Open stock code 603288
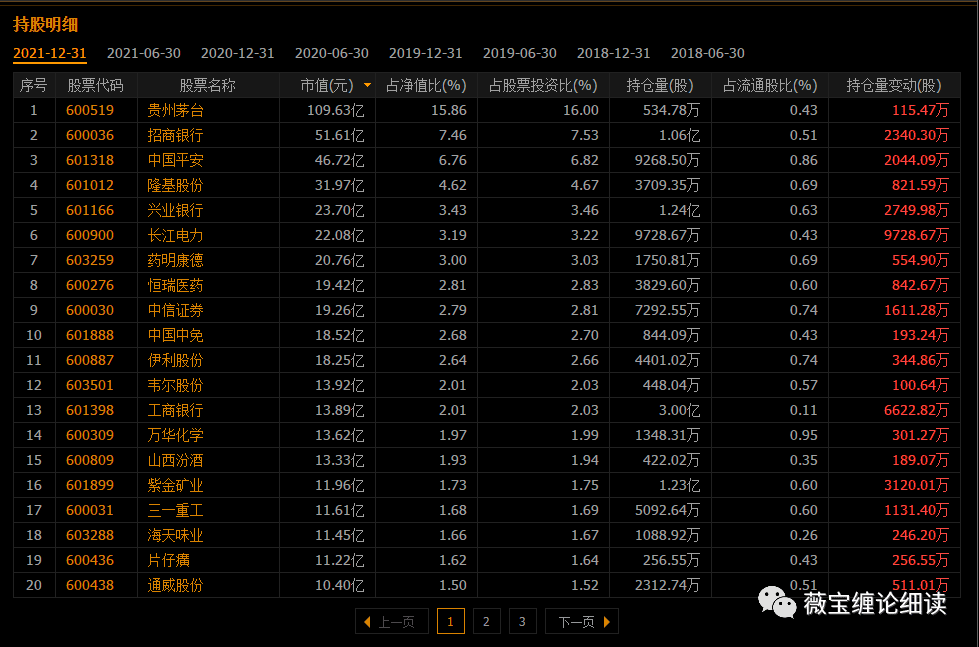The image size is (979, 647). coord(90,535)
